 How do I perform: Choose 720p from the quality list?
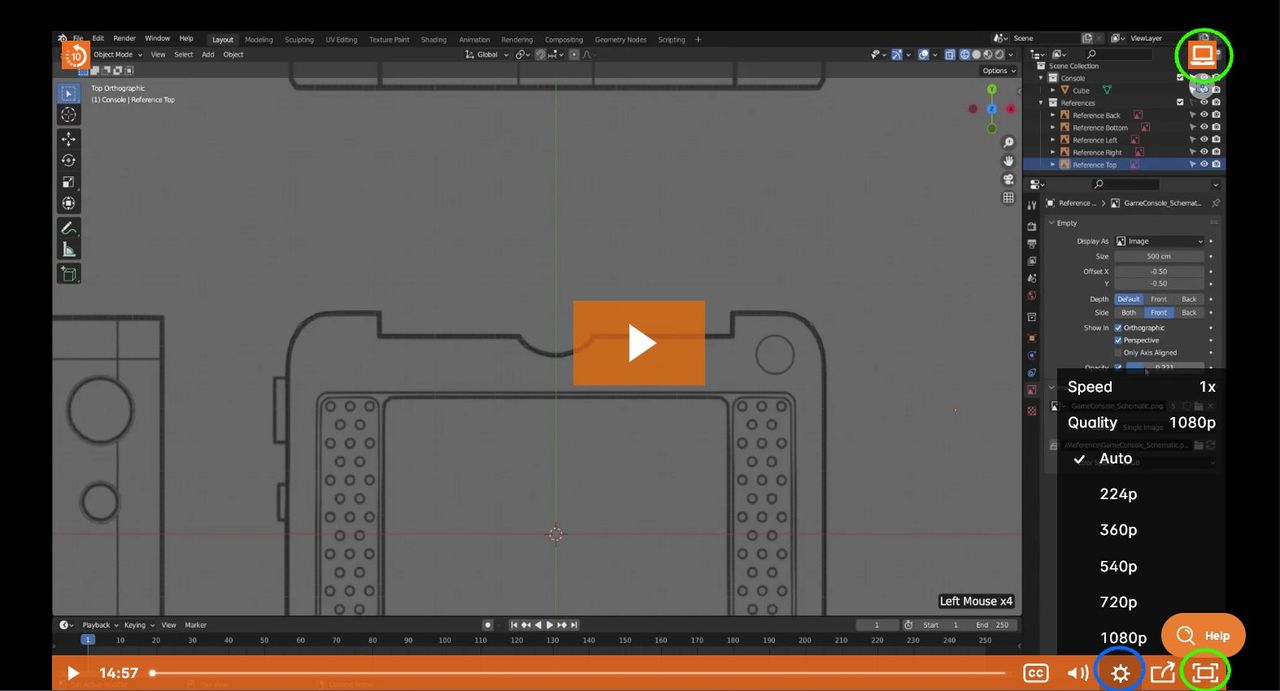pos(1118,602)
